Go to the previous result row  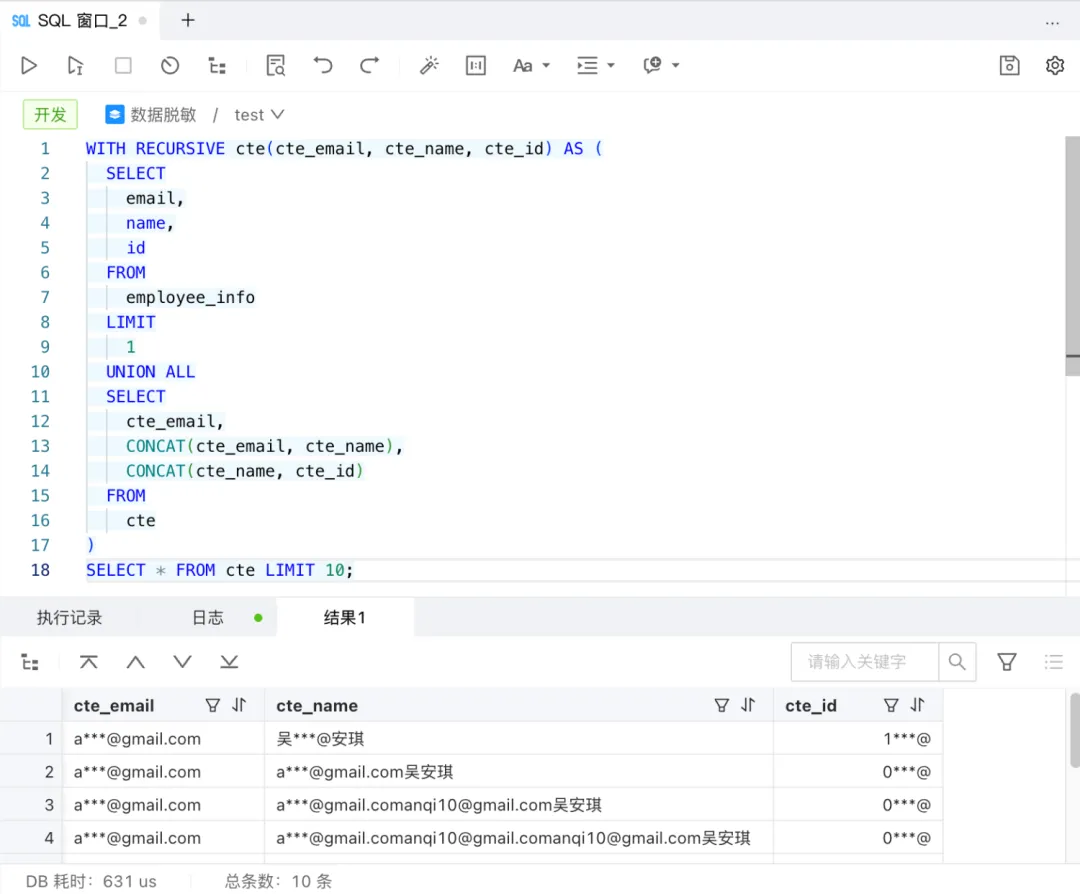(x=136, y=662)
